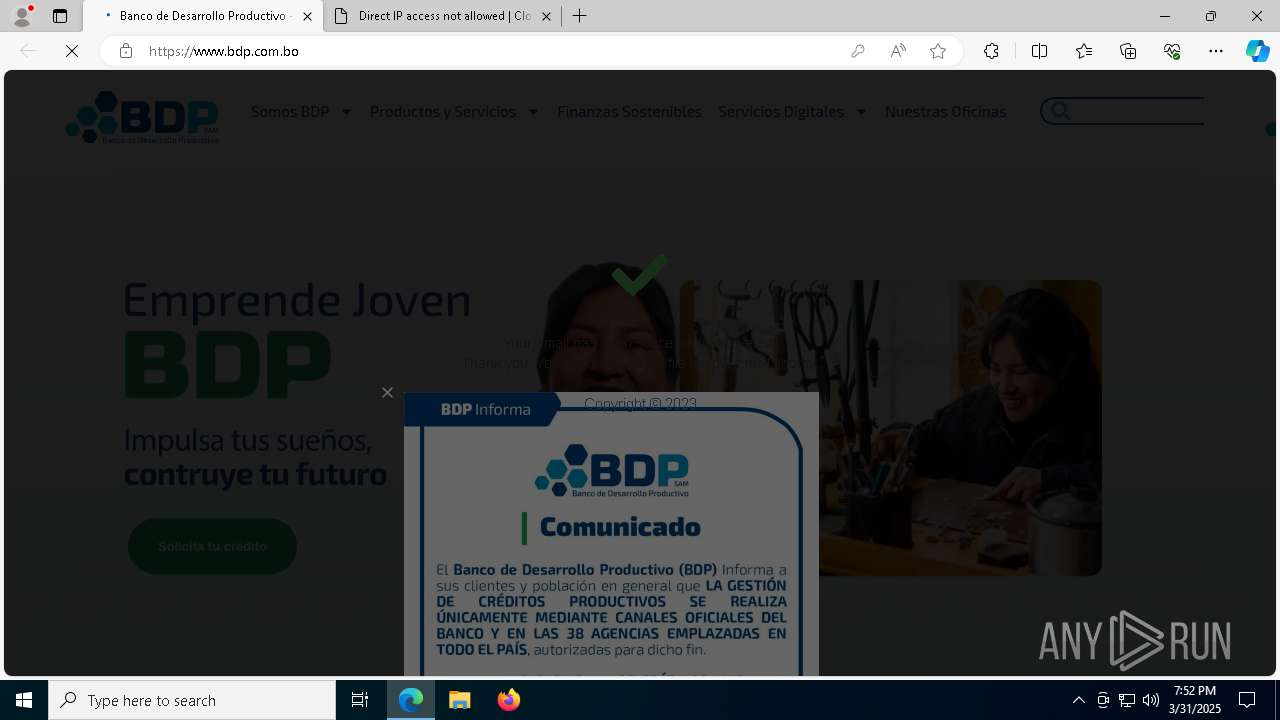1280x720 pixels.
Task: Open tab actions menu icon
Action: pos(60,16)
